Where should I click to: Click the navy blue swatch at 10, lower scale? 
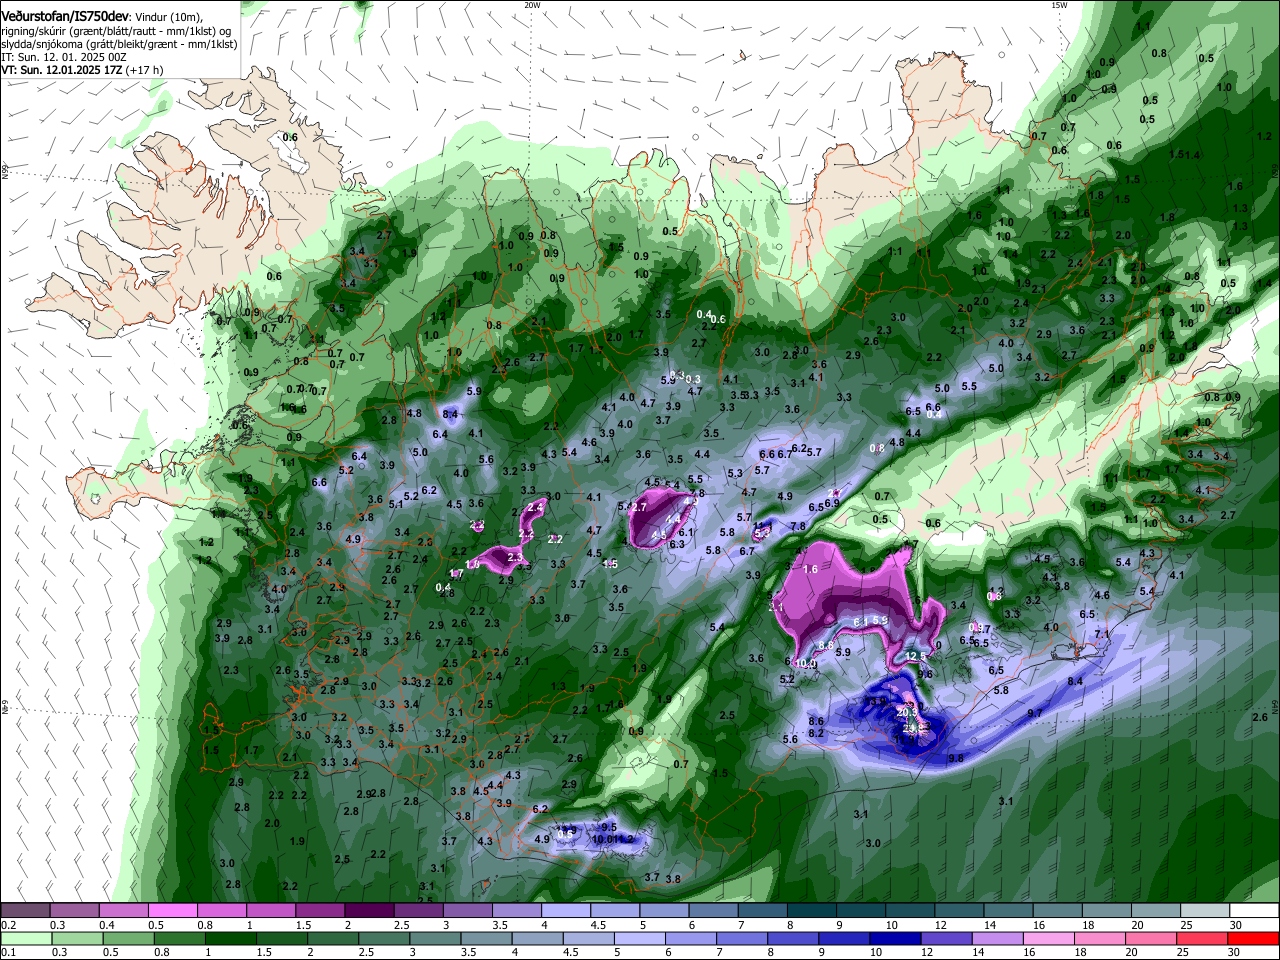pos(895,938)
